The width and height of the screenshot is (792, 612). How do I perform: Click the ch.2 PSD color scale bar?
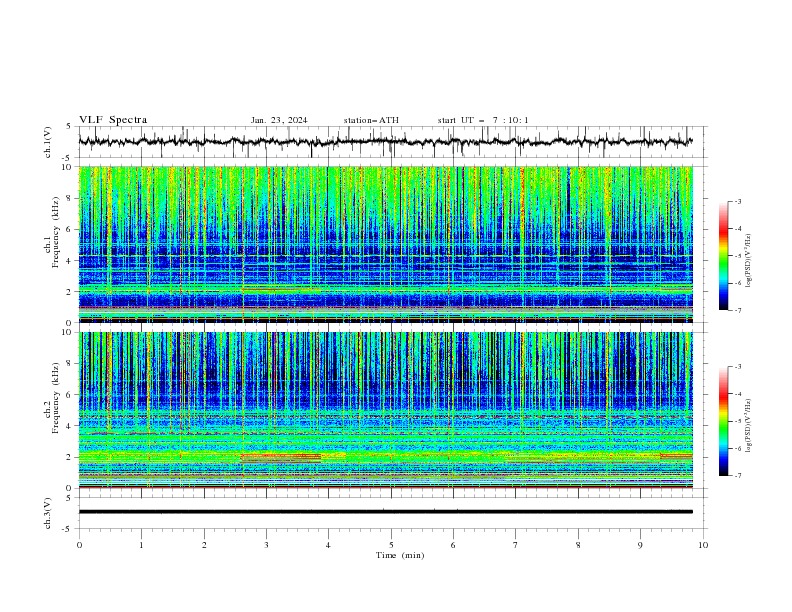pos(723,421)
